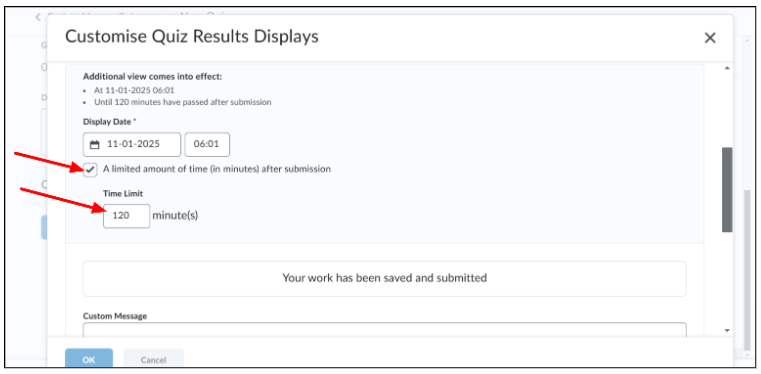Click the back chevron behind the dialog
The width and height of the screenshot is (761, 374).
[38, 17]
